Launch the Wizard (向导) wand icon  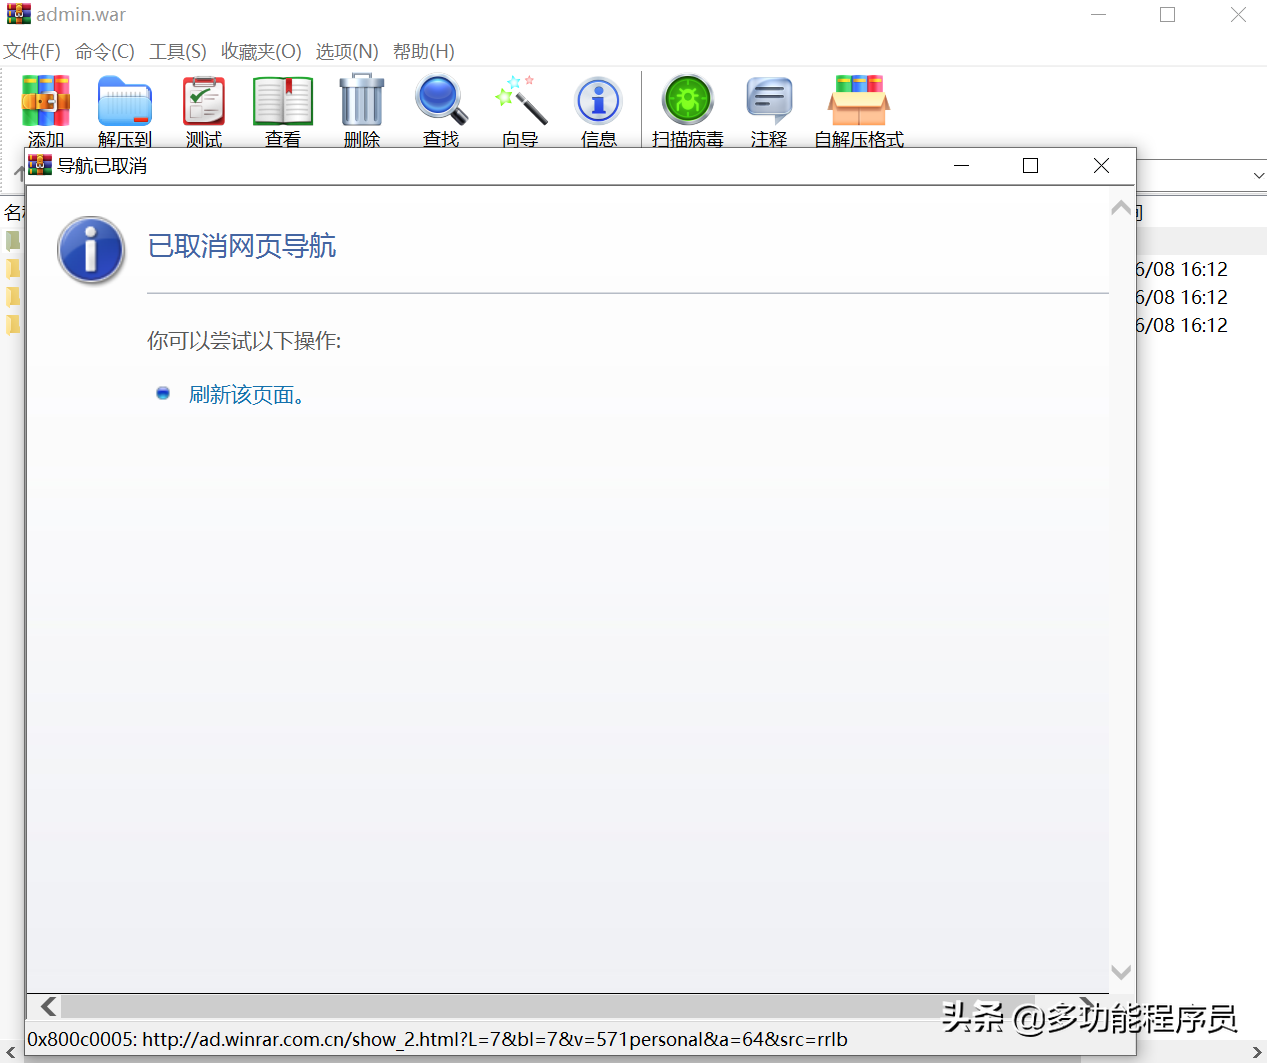[520, 100]
